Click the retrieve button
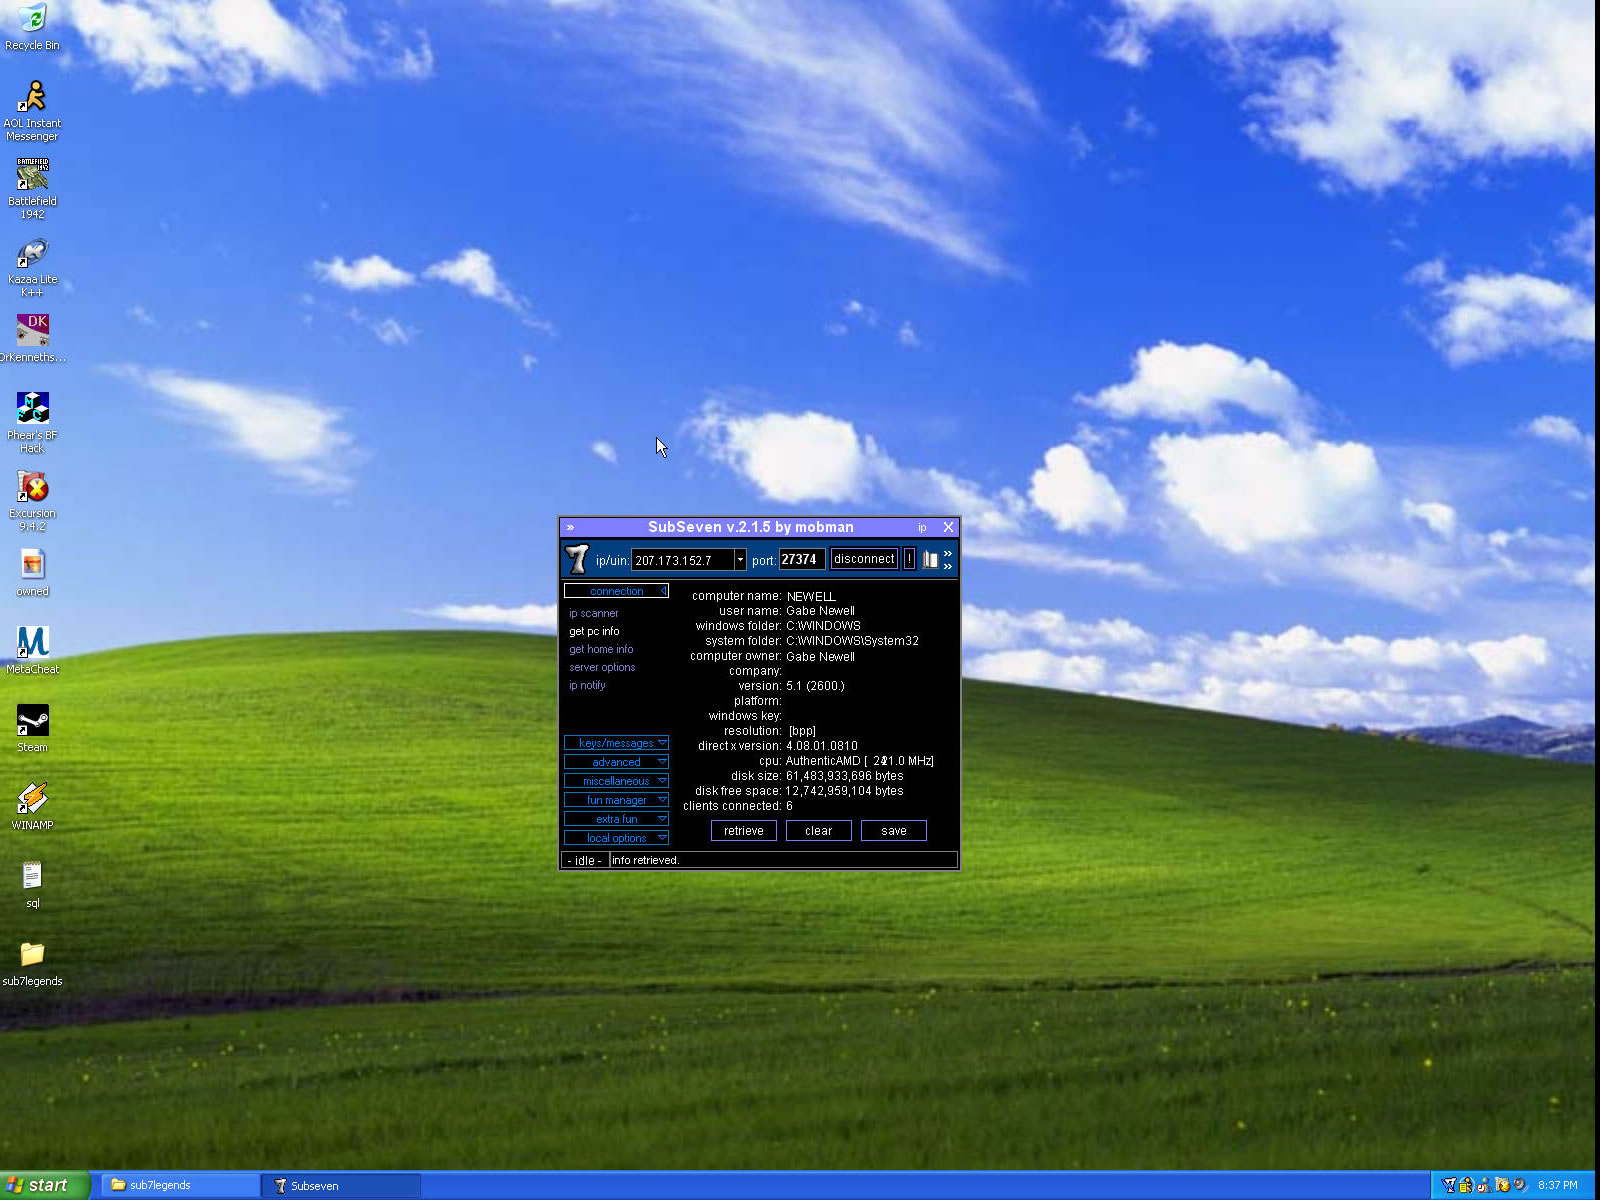 743,831
